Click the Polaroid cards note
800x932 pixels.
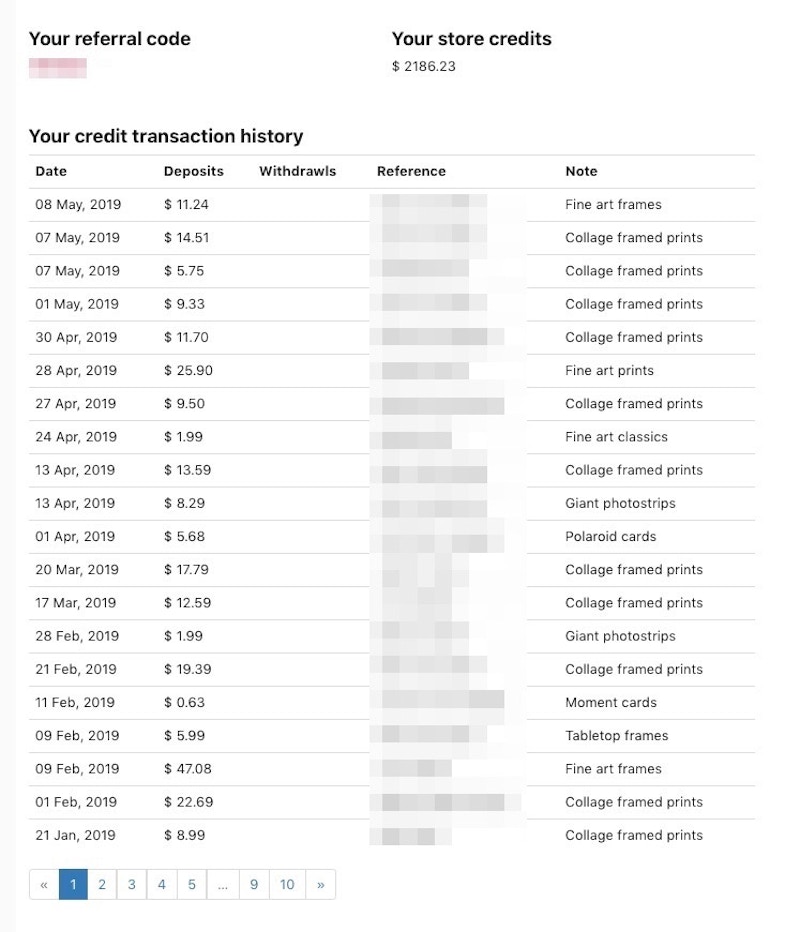coord(610,536)
